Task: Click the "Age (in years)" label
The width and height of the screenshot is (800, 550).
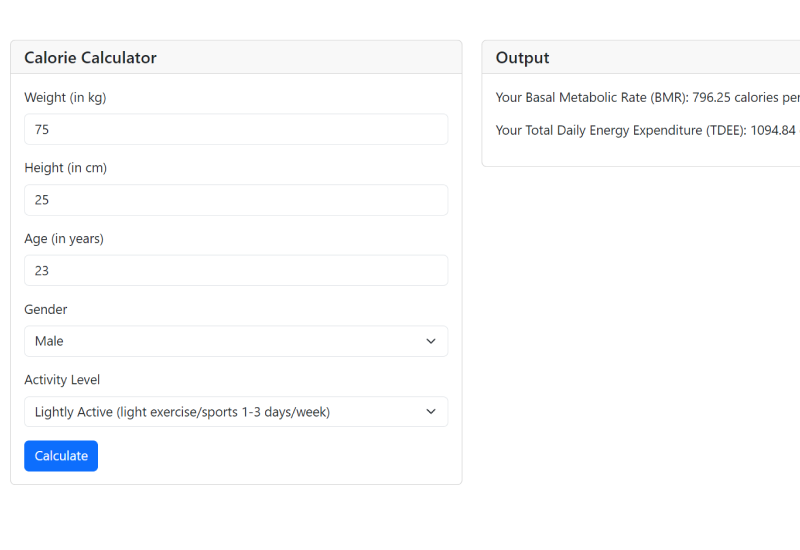Action: pyautogui.click(x=64, y=239)
